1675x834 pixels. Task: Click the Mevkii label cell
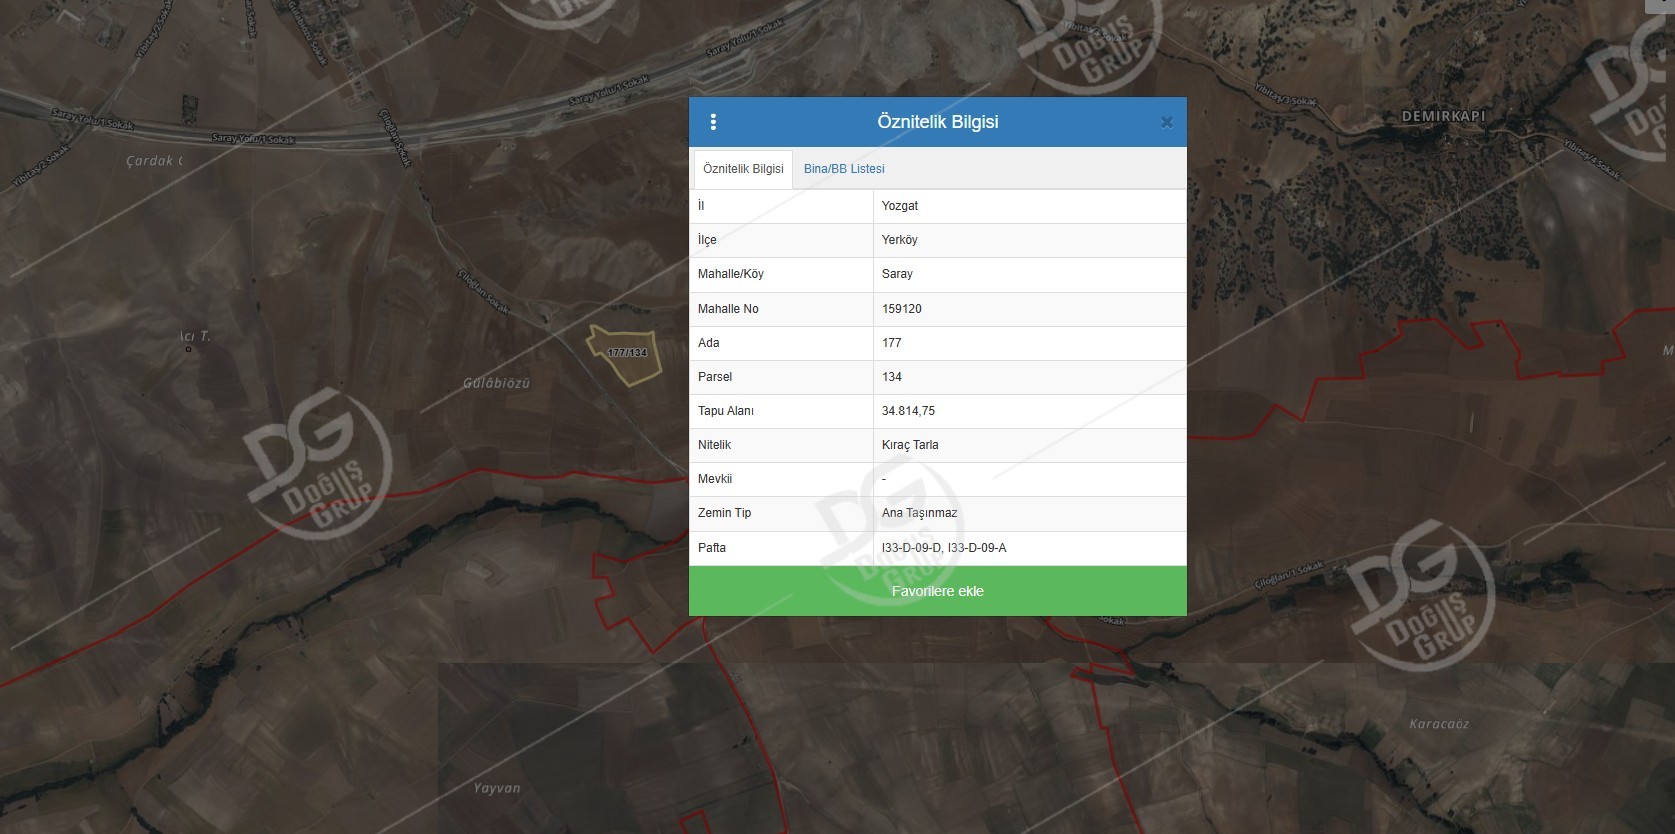(781, 479)
